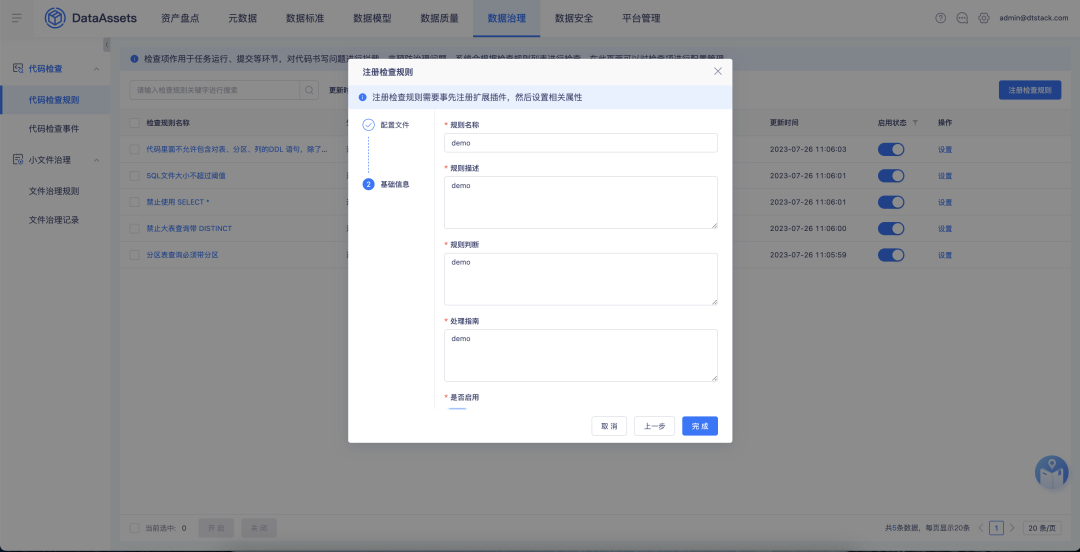1080x552 pixels.
Task: Click the 完成 button in the dialog
Action: coord(700,426)
